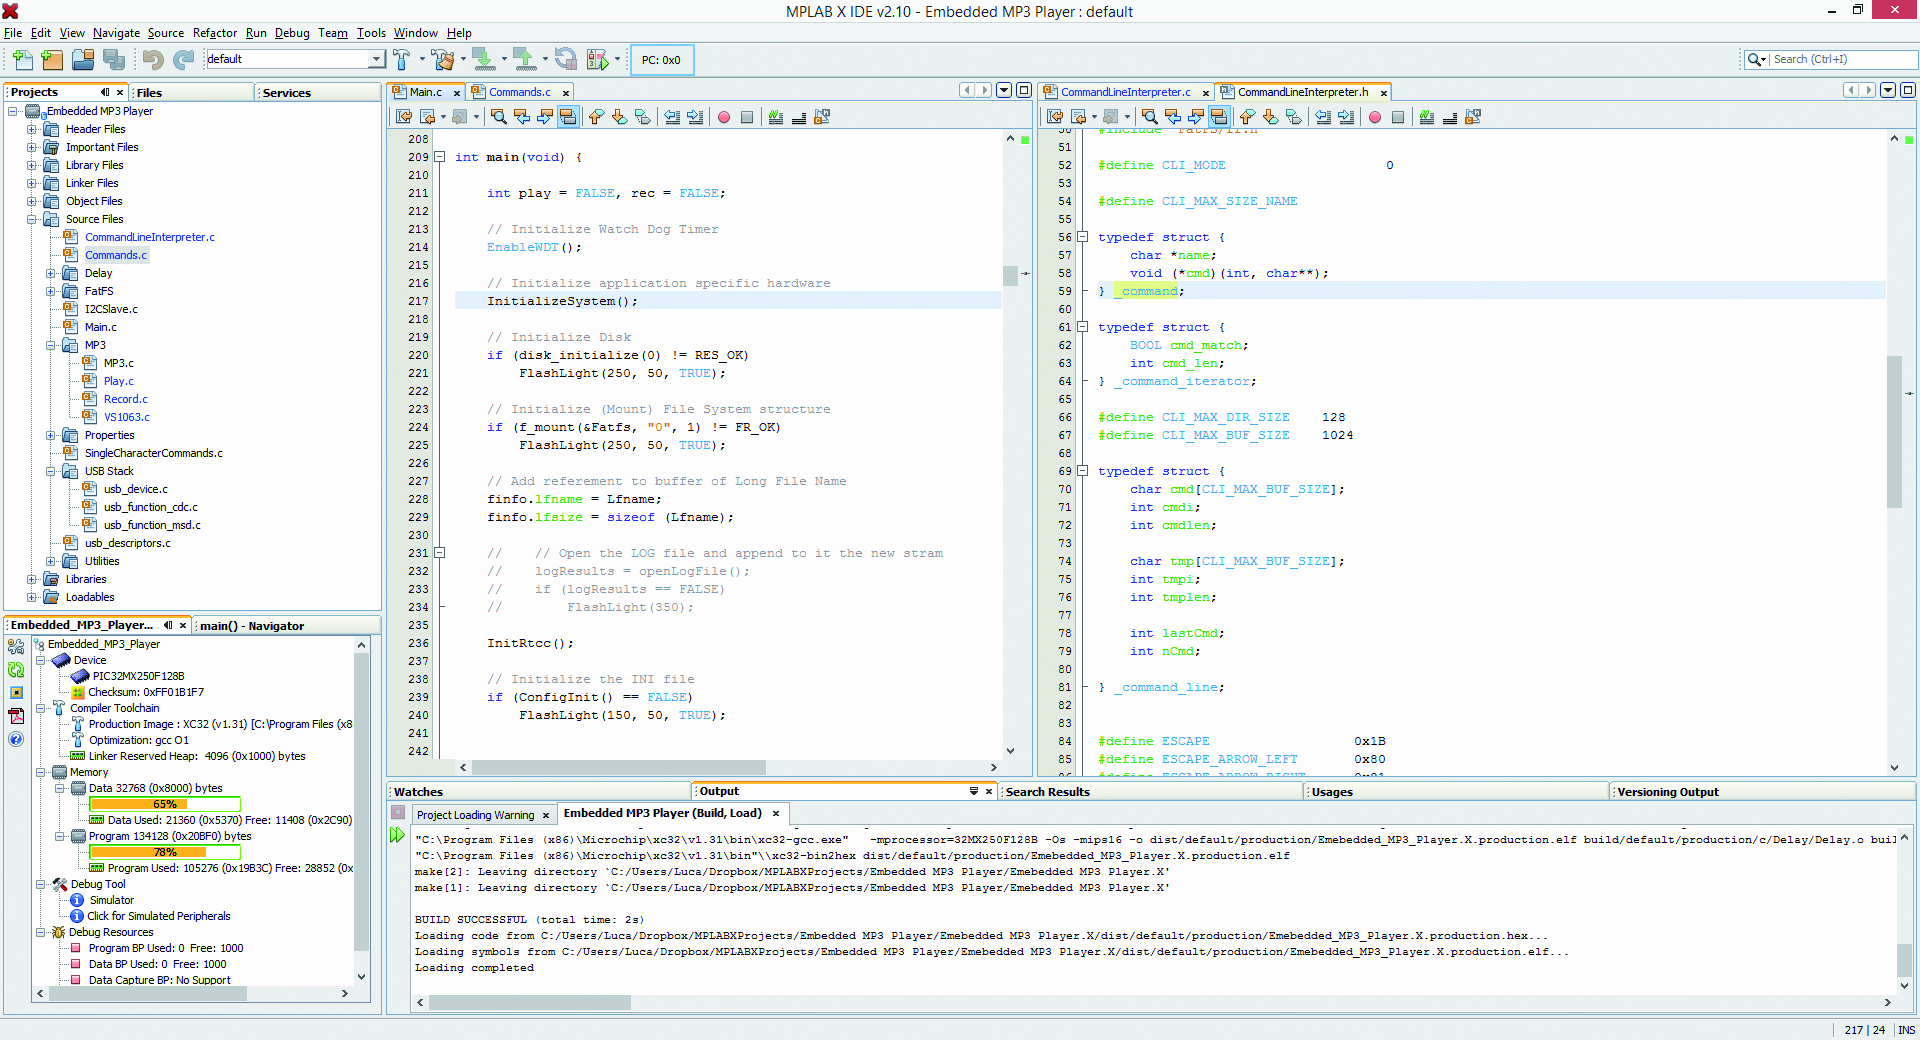The image size is (1920, 1040).
Task: Open the Project Loading Warning output tab
Action: click(483, 815)
